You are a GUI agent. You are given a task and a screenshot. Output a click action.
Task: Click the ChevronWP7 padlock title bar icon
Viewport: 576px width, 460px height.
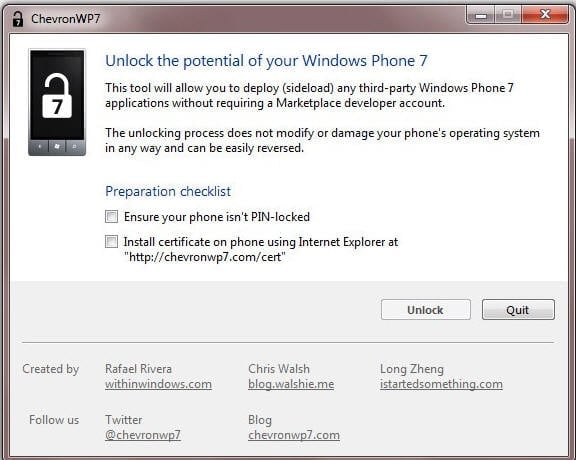17,18
